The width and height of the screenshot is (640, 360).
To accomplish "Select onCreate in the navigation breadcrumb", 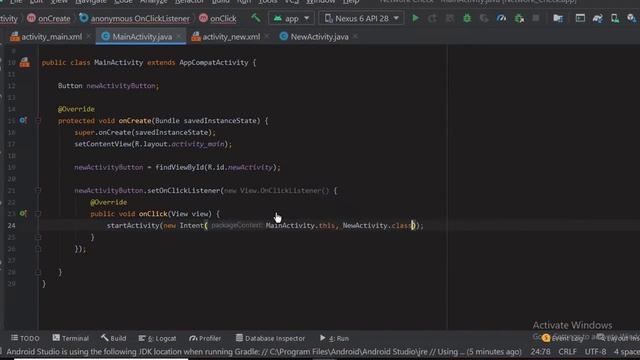I will [49, 18].
